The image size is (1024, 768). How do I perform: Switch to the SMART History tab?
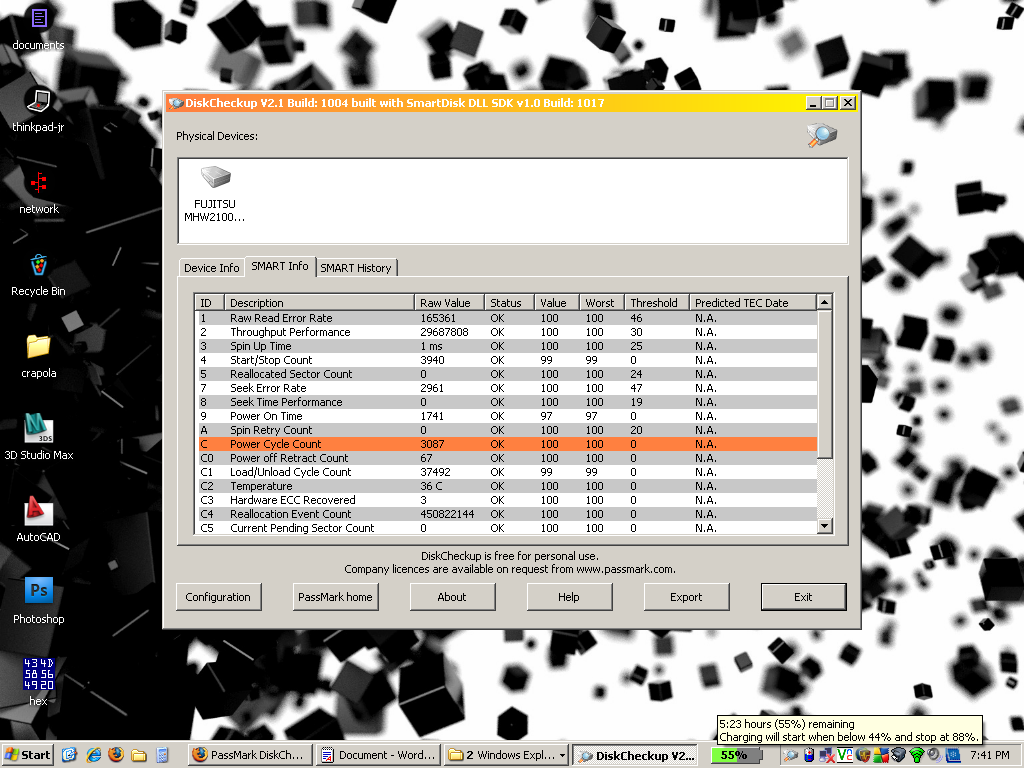coord(356,268)
